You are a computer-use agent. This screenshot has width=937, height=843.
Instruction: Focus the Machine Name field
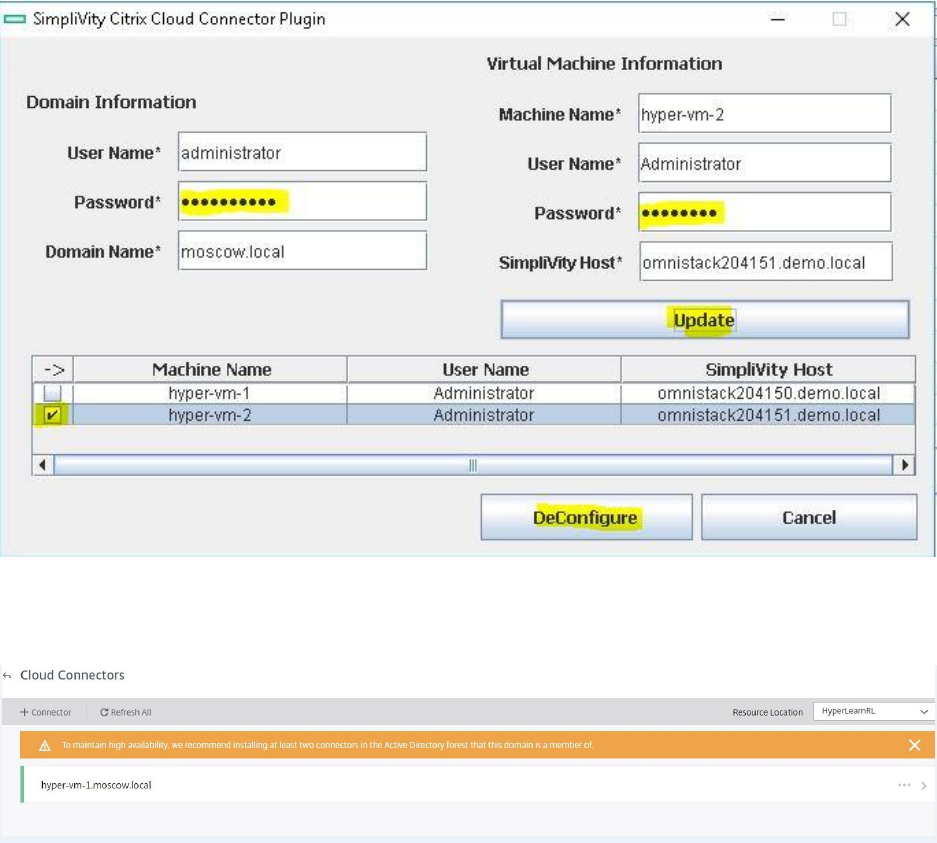(x=764, y=113)
